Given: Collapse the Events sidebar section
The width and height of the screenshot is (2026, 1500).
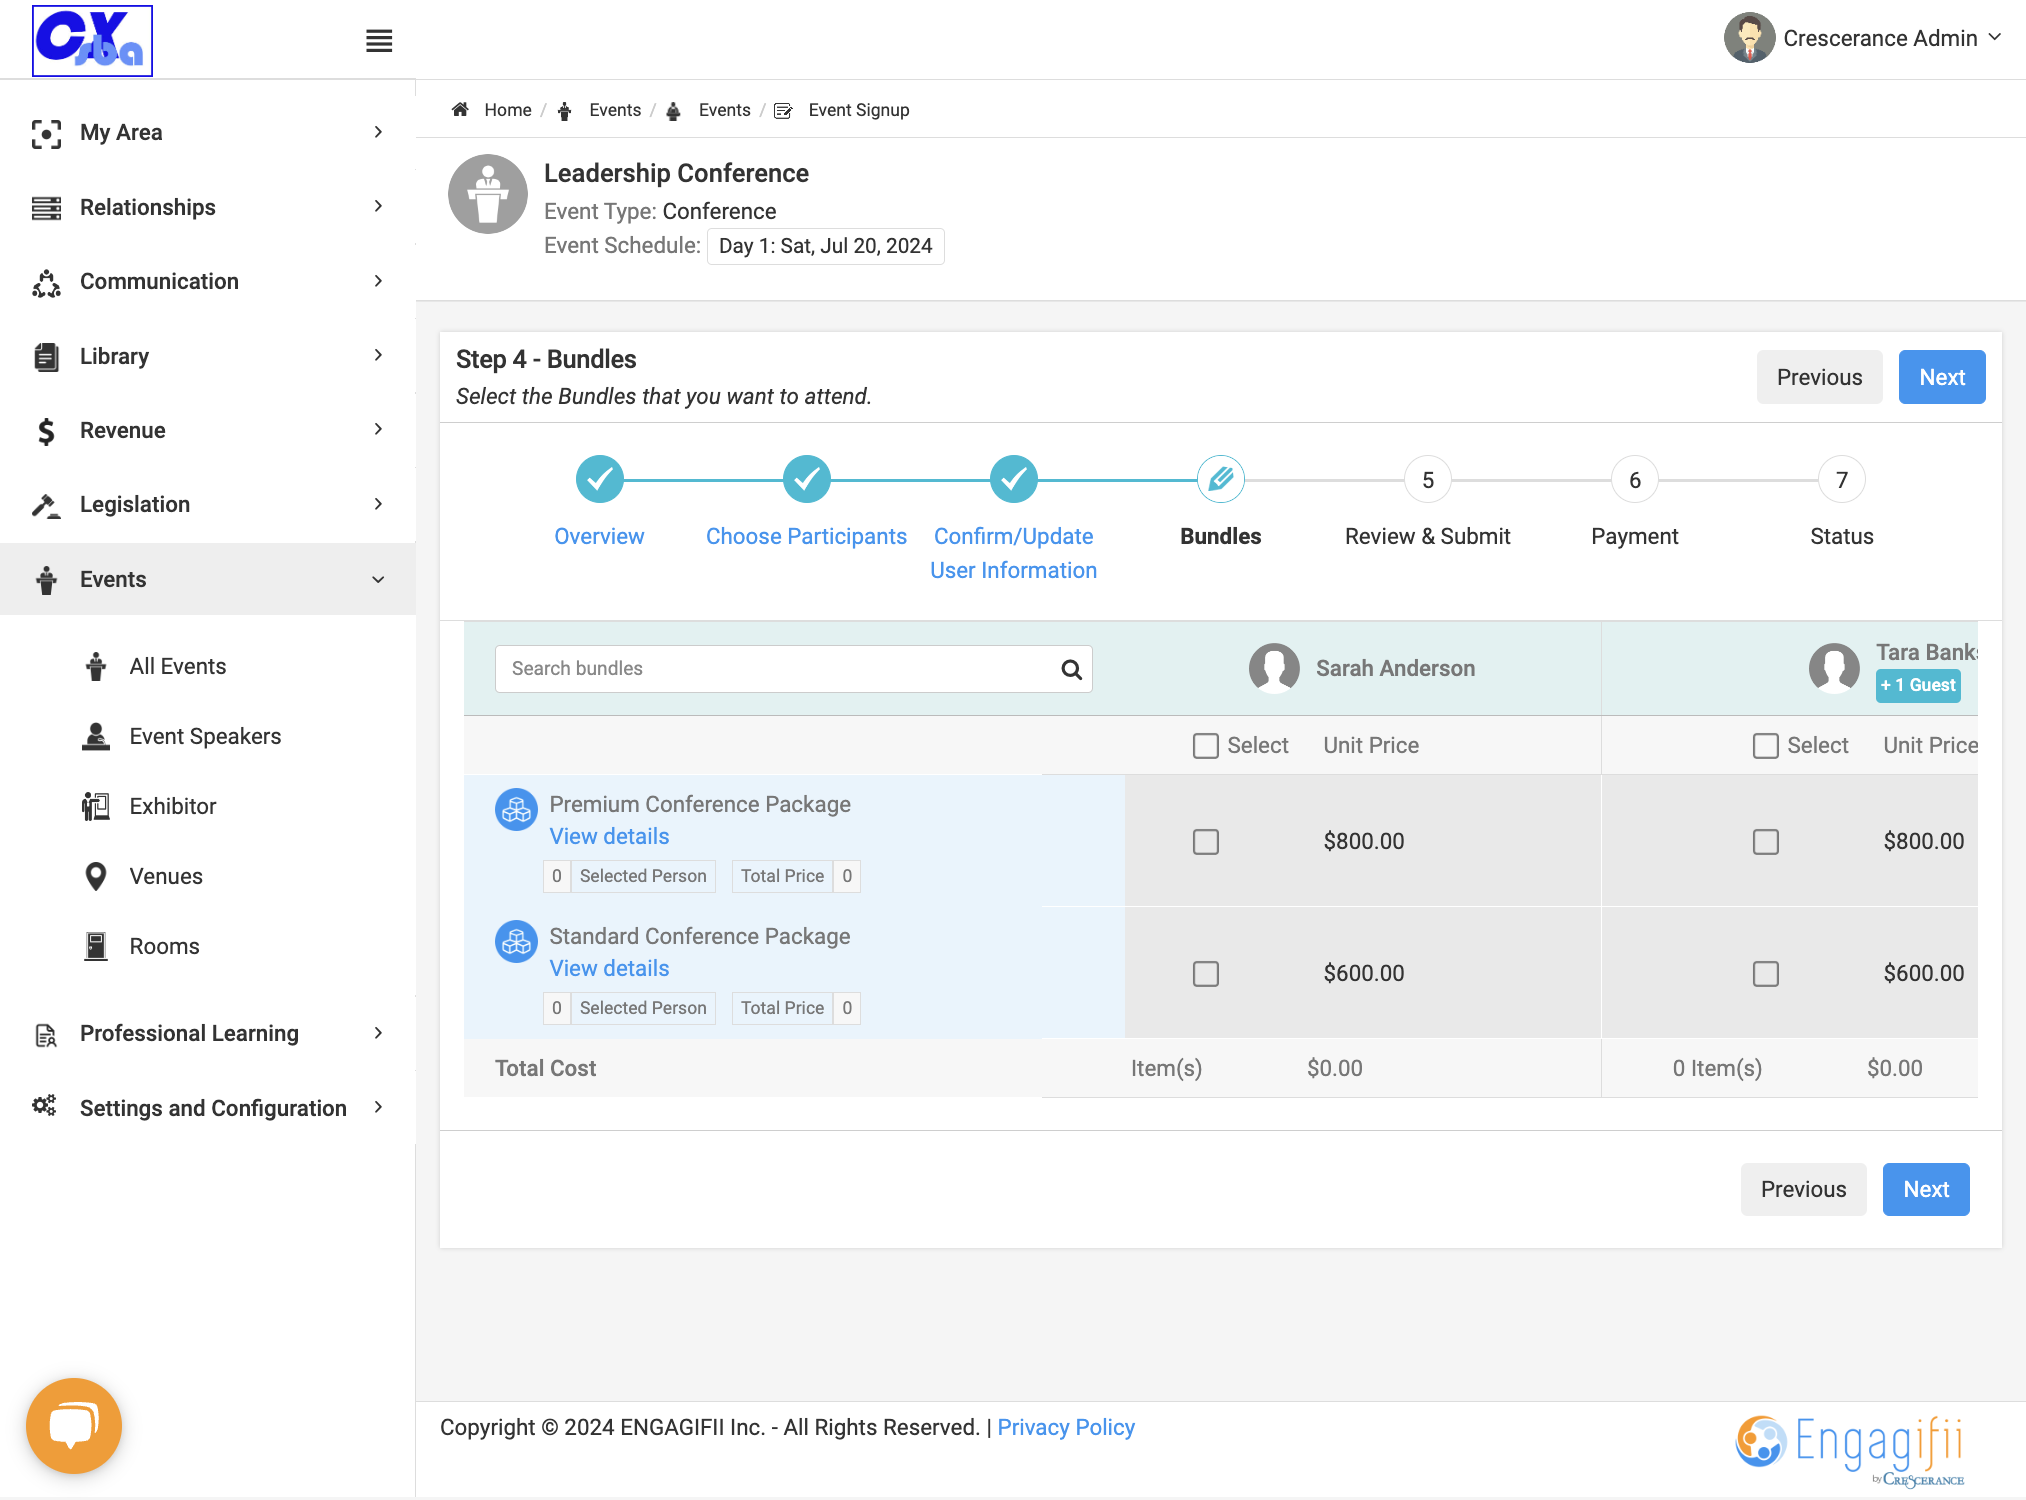Looking at the screenshot, I should 208,579.
